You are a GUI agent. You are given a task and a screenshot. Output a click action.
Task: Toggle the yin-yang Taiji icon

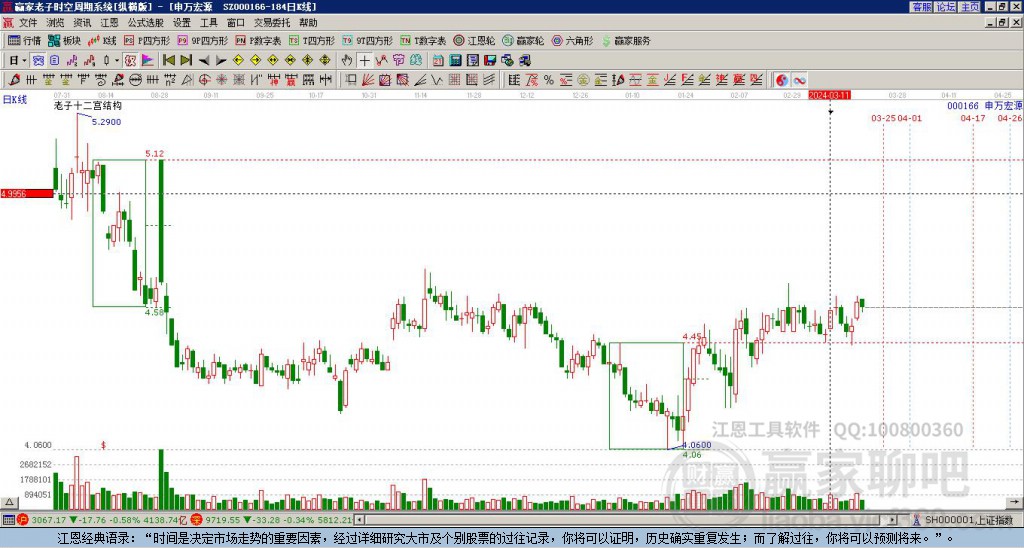pos(782,80)
